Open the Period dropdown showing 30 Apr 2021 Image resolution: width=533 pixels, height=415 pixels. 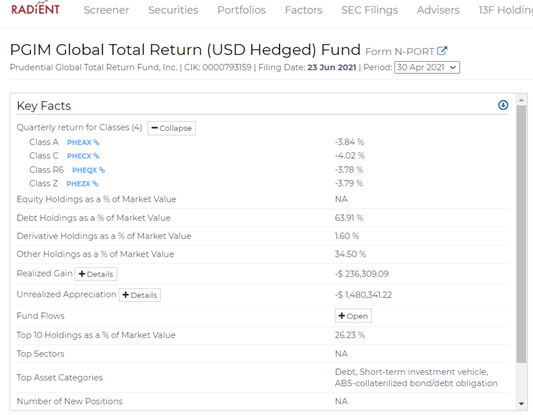pyautogui.click(x=427, y=67)
